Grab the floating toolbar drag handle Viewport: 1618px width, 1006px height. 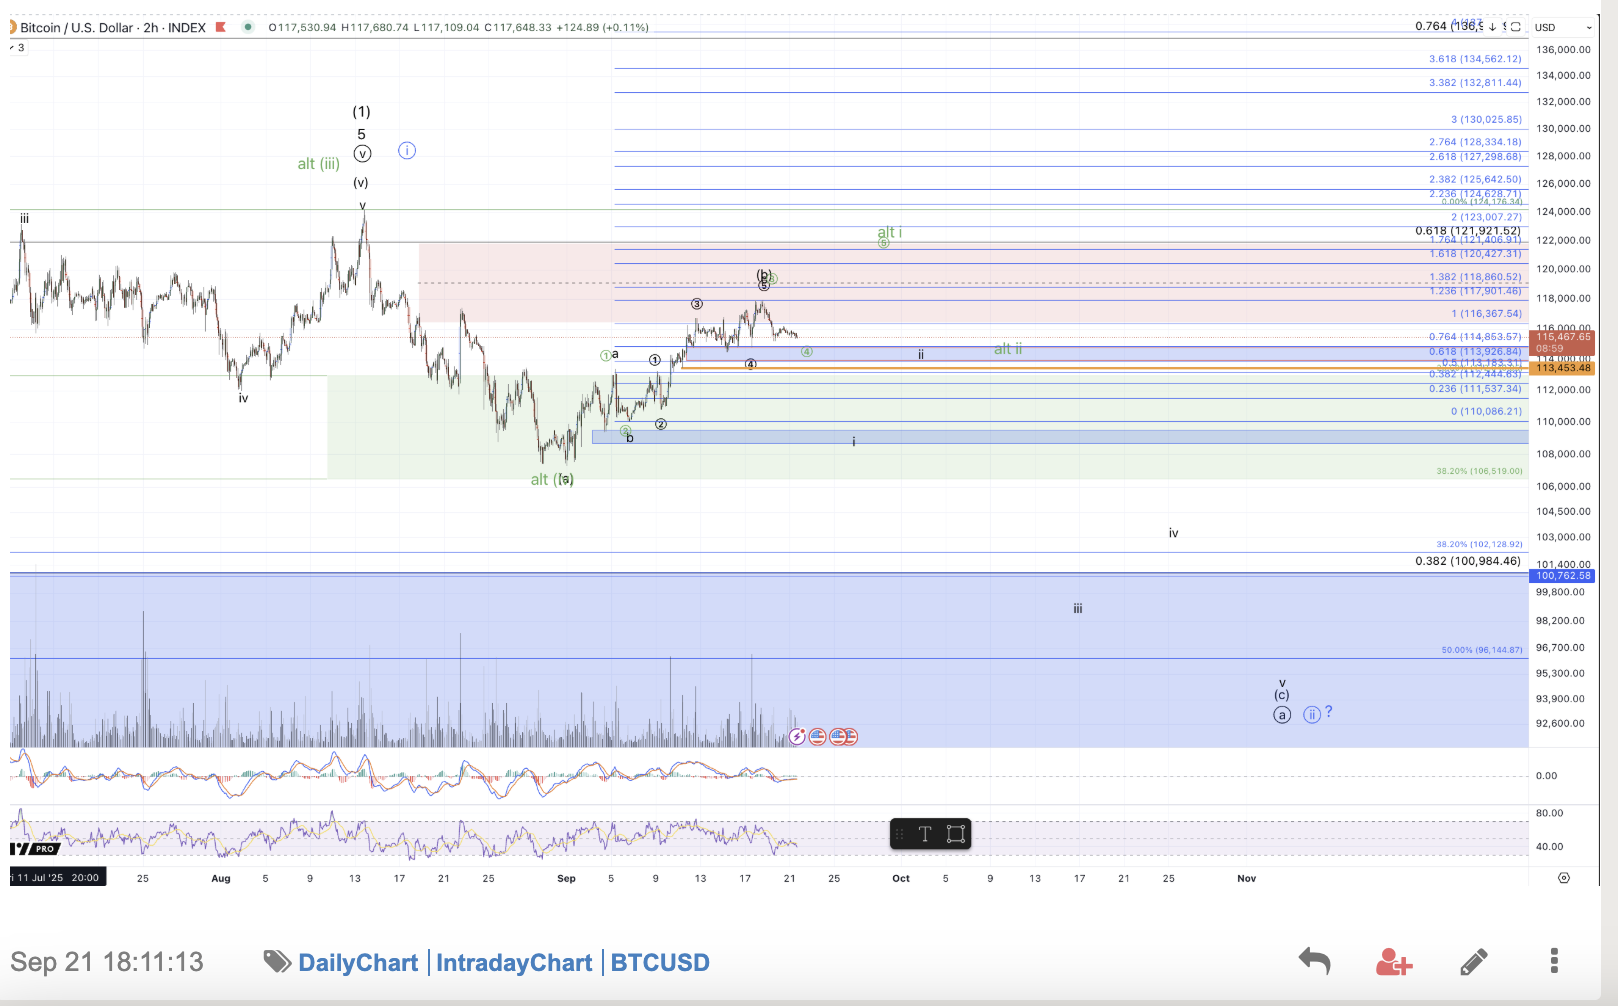899,834
